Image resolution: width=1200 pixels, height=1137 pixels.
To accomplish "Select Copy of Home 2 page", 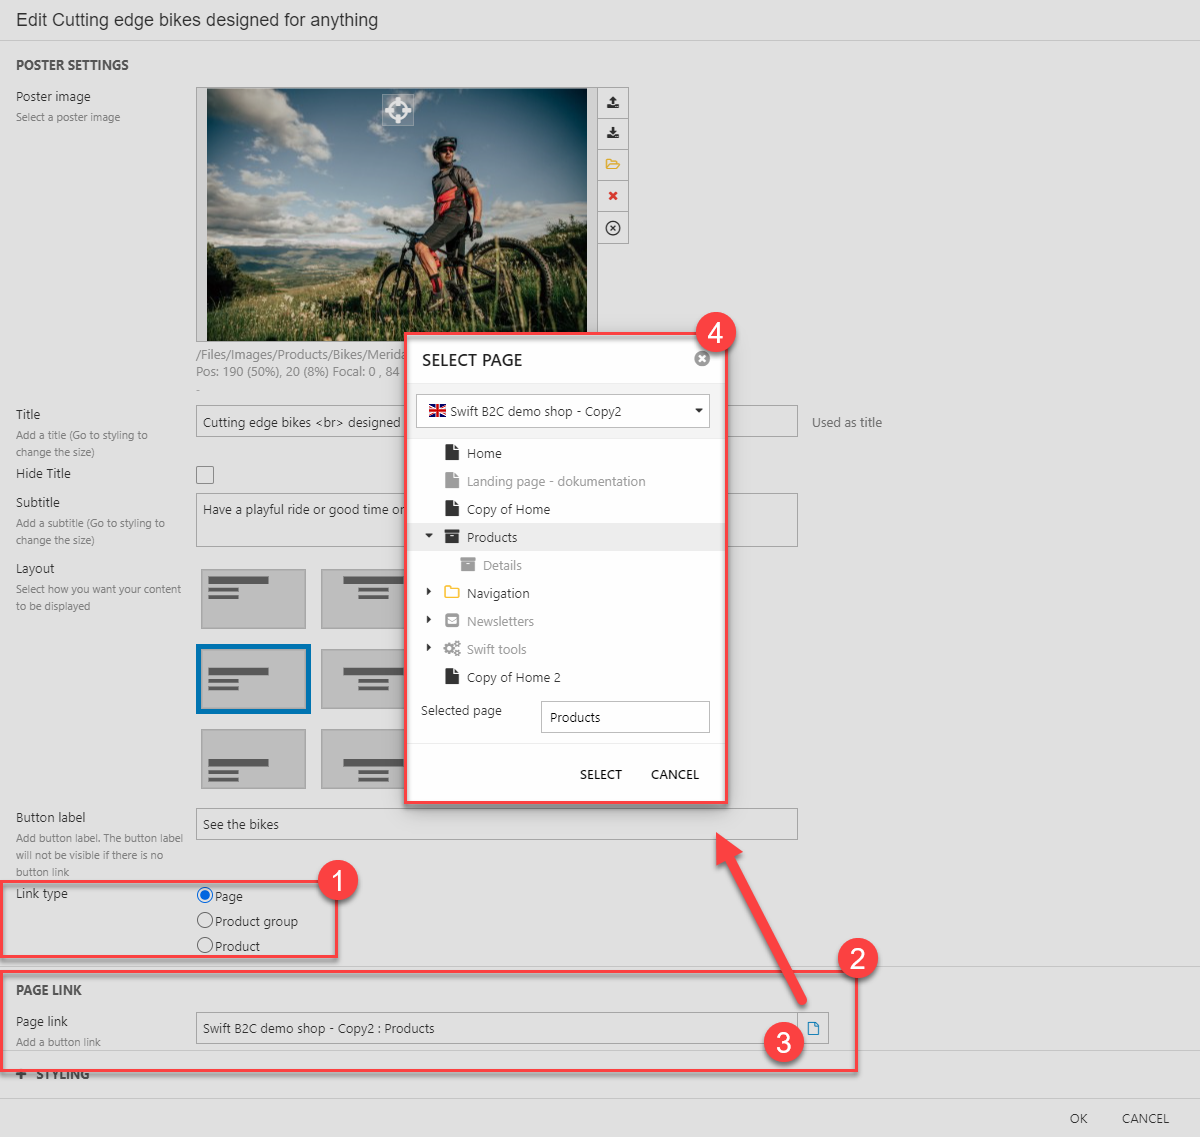I will [513, 677].
